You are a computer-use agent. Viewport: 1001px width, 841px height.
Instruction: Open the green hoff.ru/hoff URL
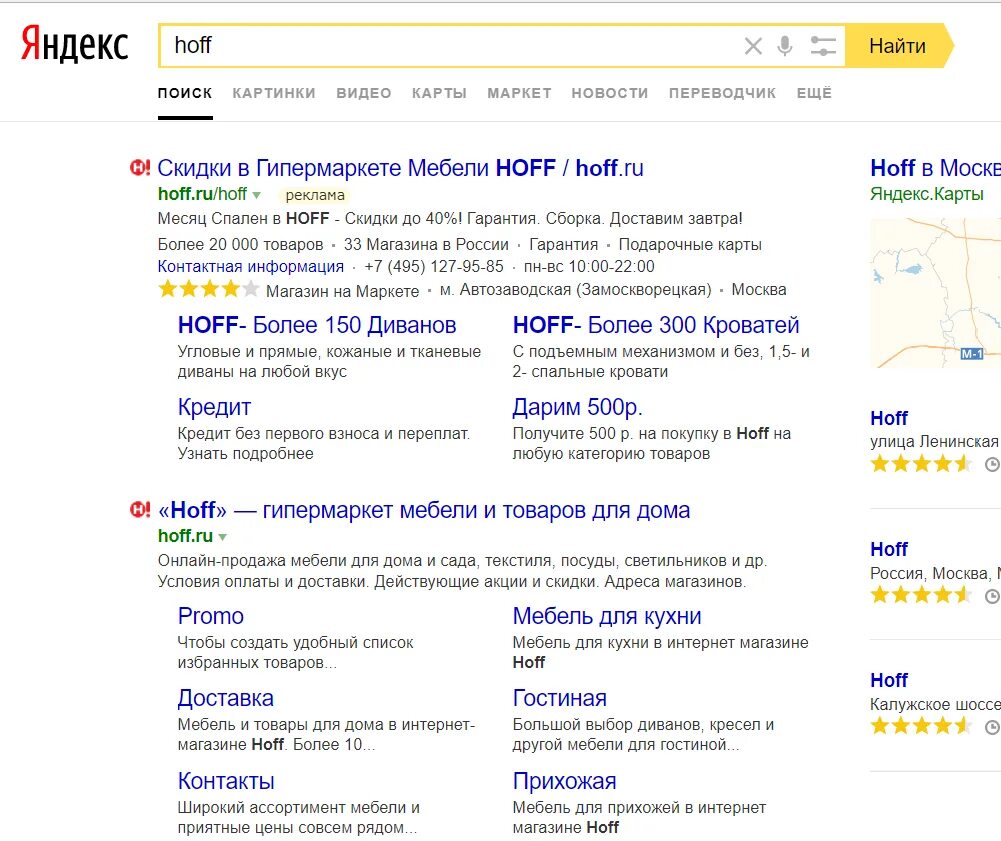click(x=202, y=193)
